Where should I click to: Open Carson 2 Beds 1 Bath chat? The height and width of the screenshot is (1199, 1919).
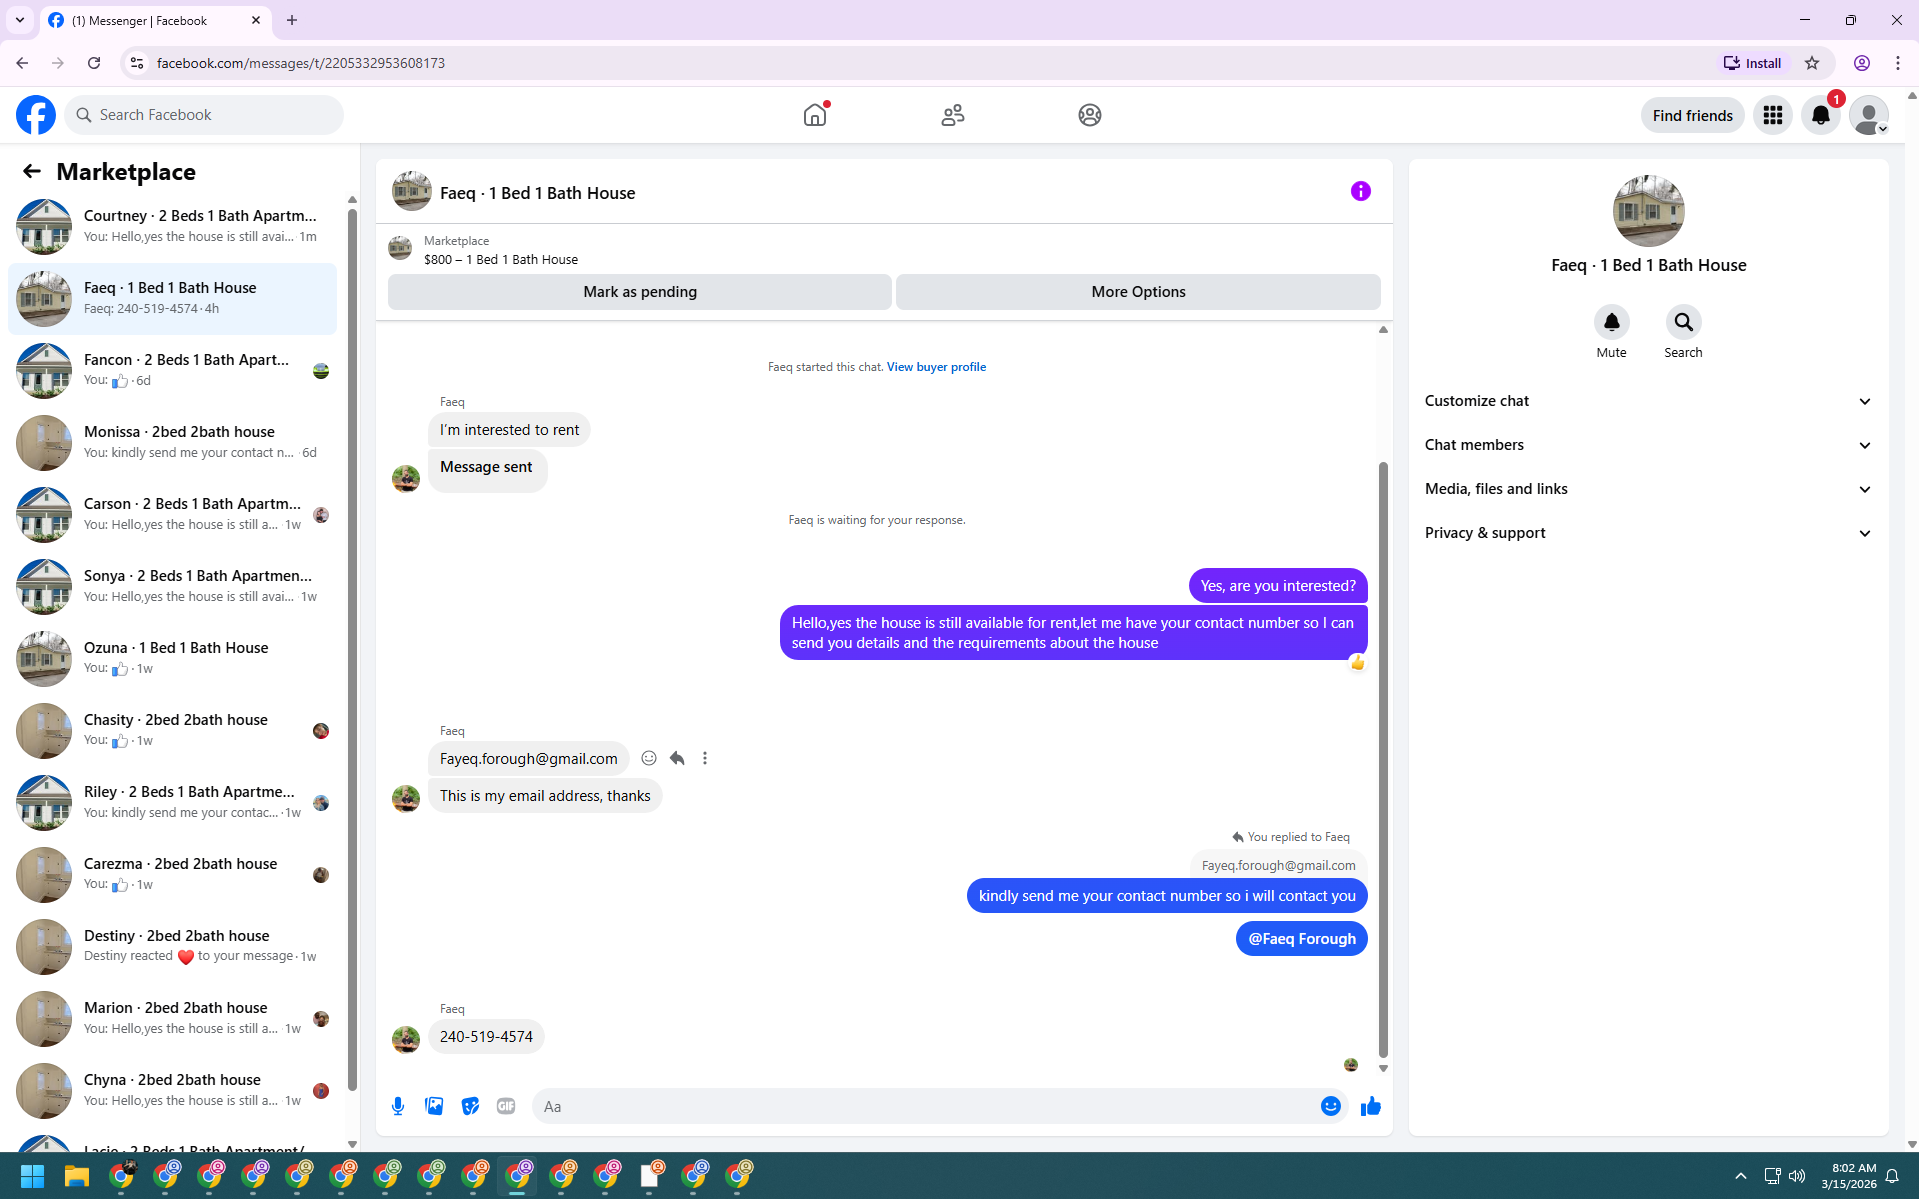[x=172, y=515]
